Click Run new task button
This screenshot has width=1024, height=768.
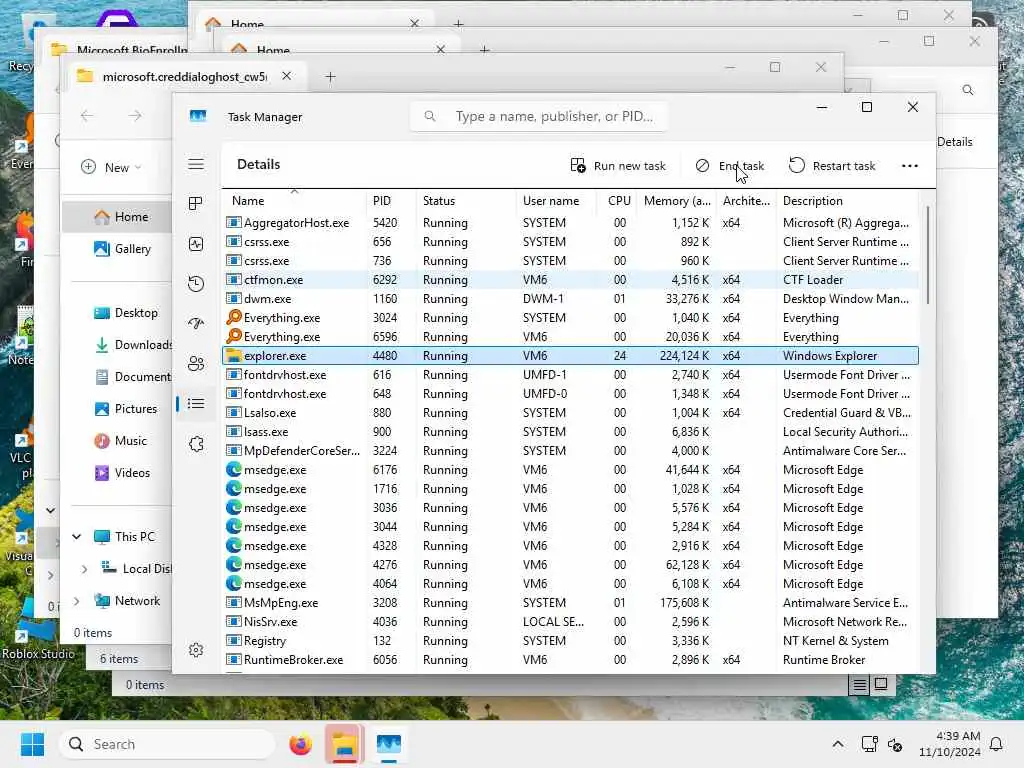point(618,166)
